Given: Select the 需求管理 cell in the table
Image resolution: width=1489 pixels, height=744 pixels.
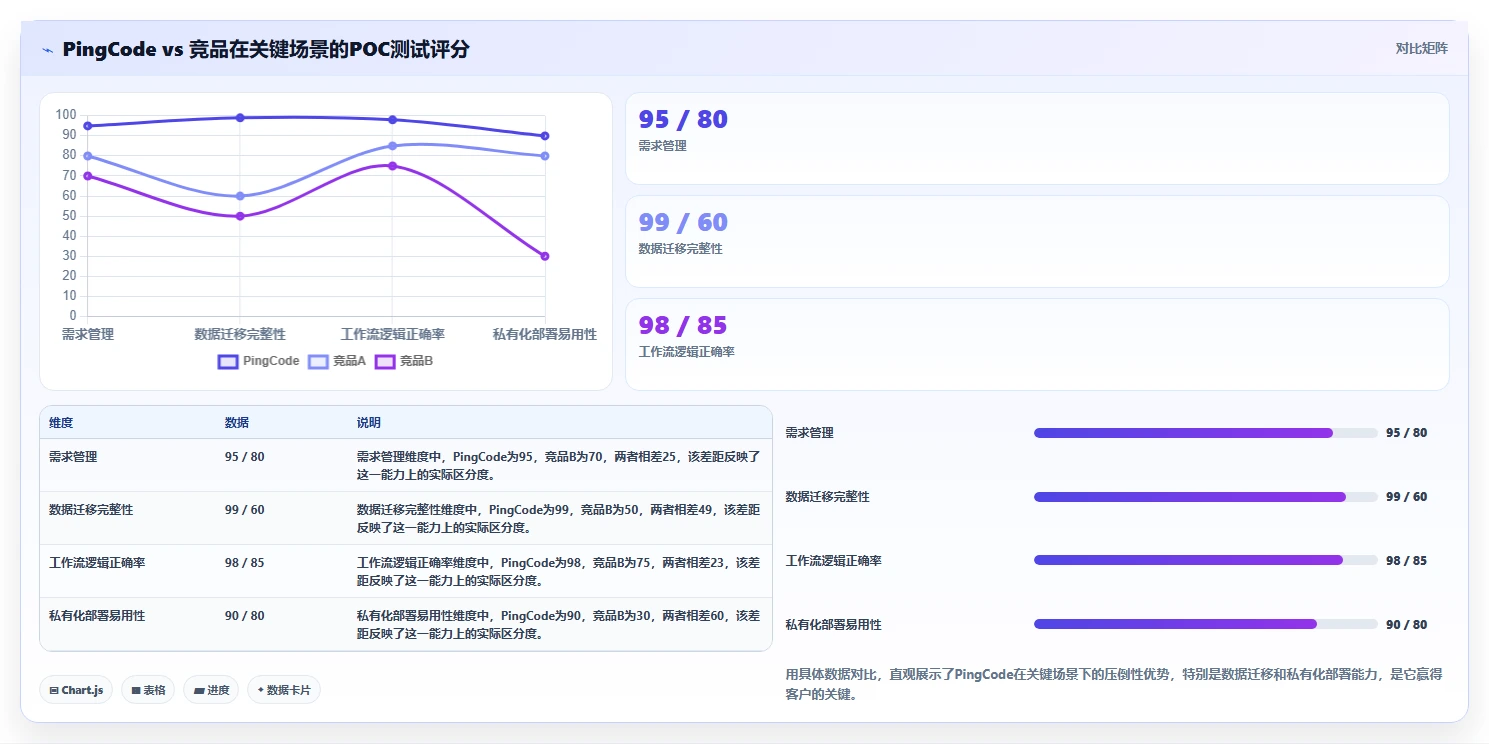Looking at the screenshot, I should (x=73, y=457).
